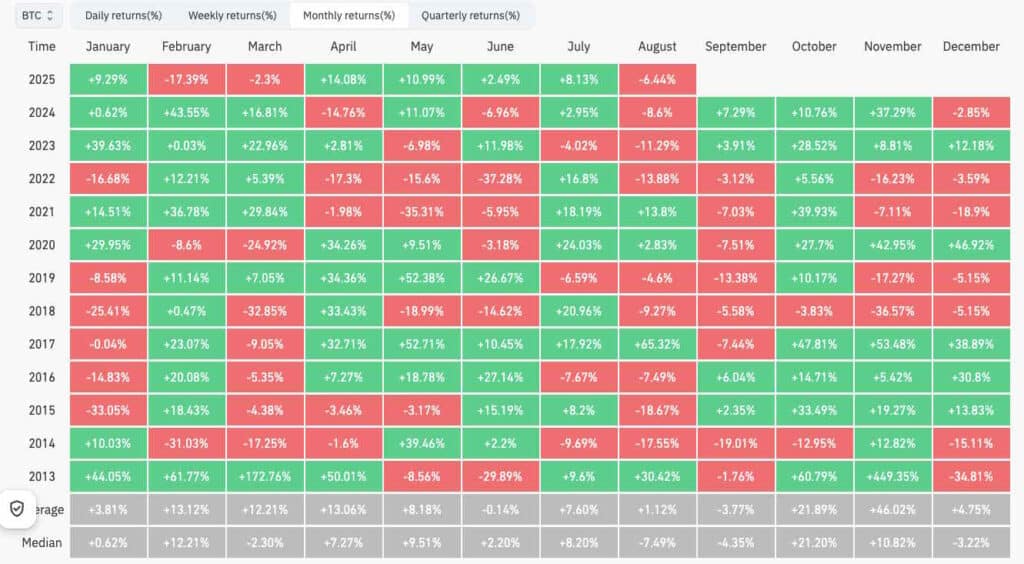Switch to Weekly returns(%) tab
The image size is (1024, 564).
pyautogui.click(x=232, y=16)
